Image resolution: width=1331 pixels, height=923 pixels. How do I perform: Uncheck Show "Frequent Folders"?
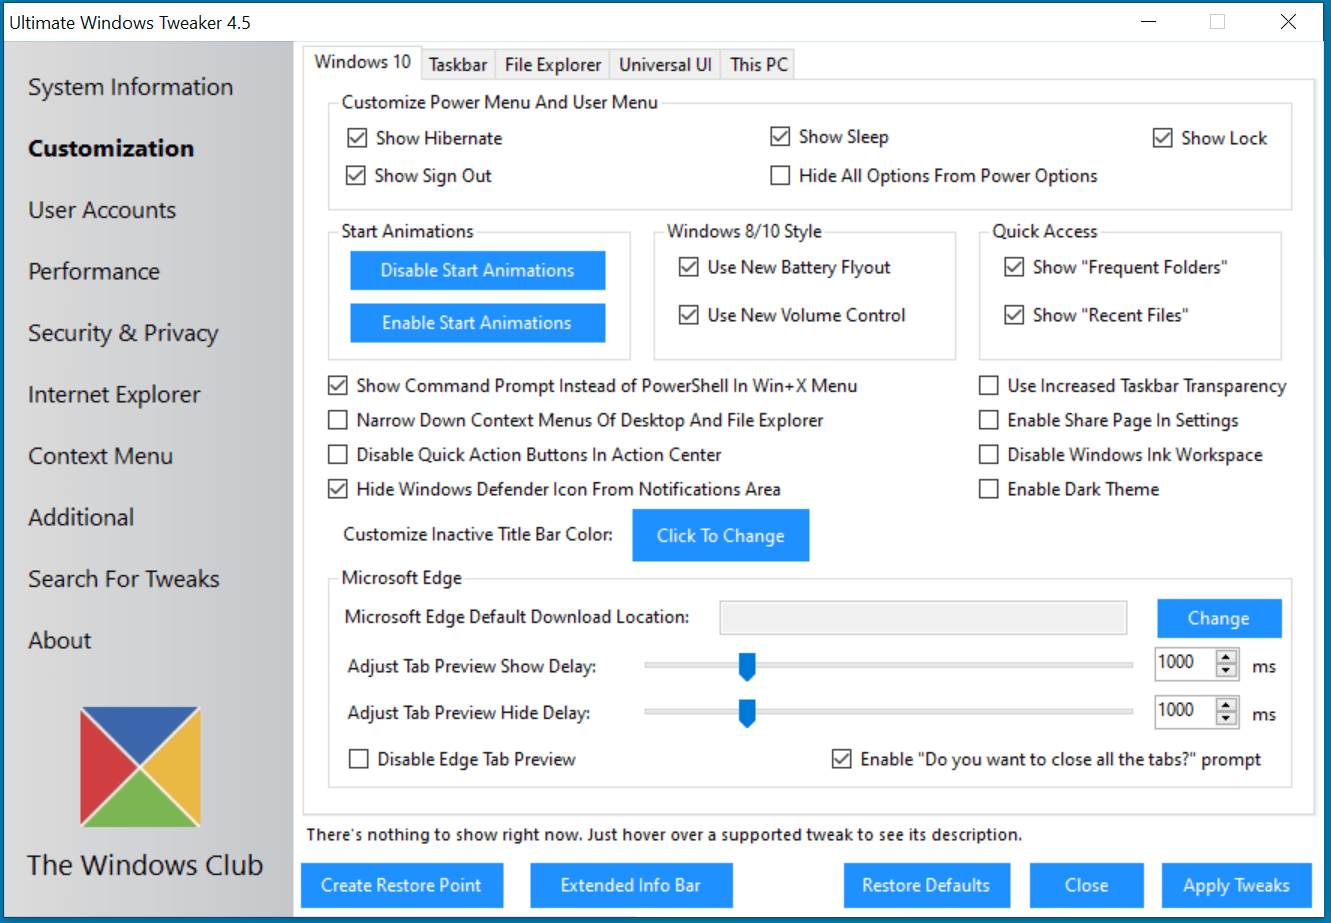[x=1014, y=267]
